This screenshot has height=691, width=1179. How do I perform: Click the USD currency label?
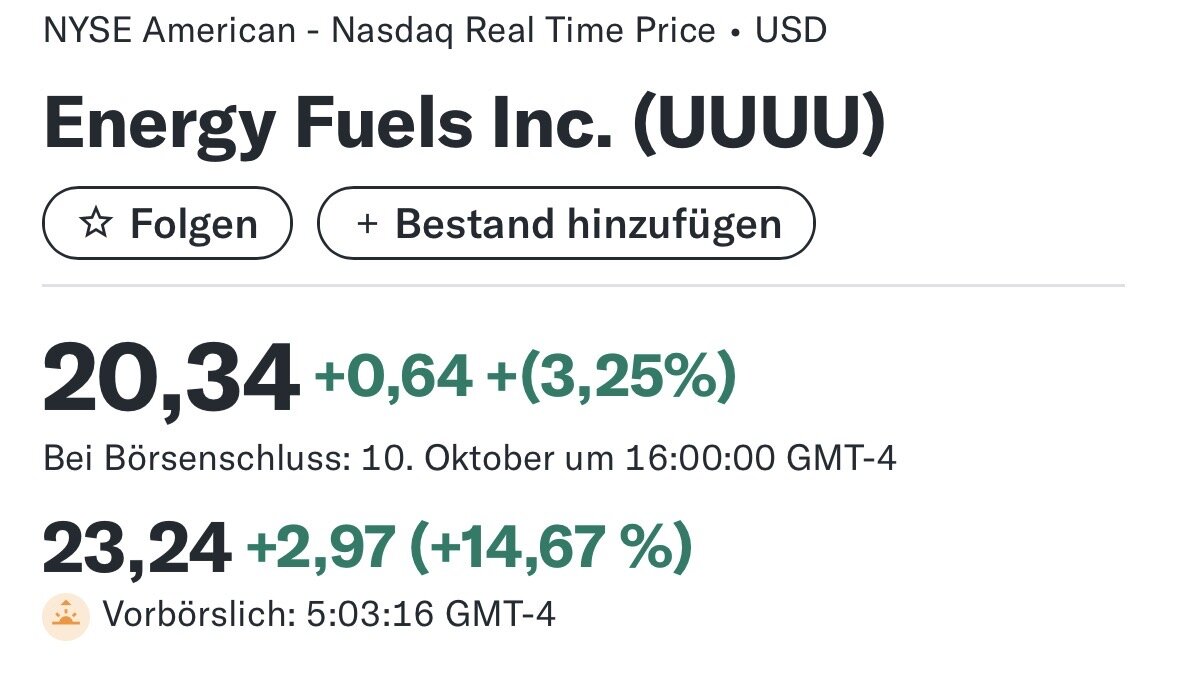(x=791, y=31)
